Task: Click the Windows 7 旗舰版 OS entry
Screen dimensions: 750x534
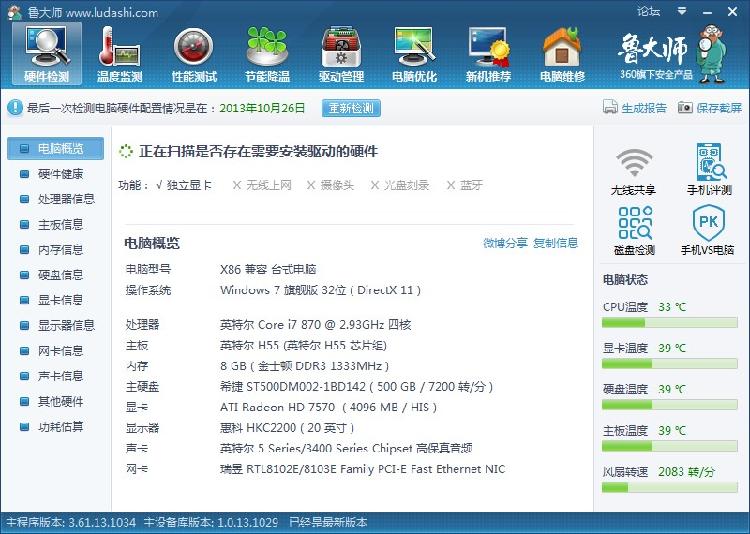Action: (x=320, y=290)
